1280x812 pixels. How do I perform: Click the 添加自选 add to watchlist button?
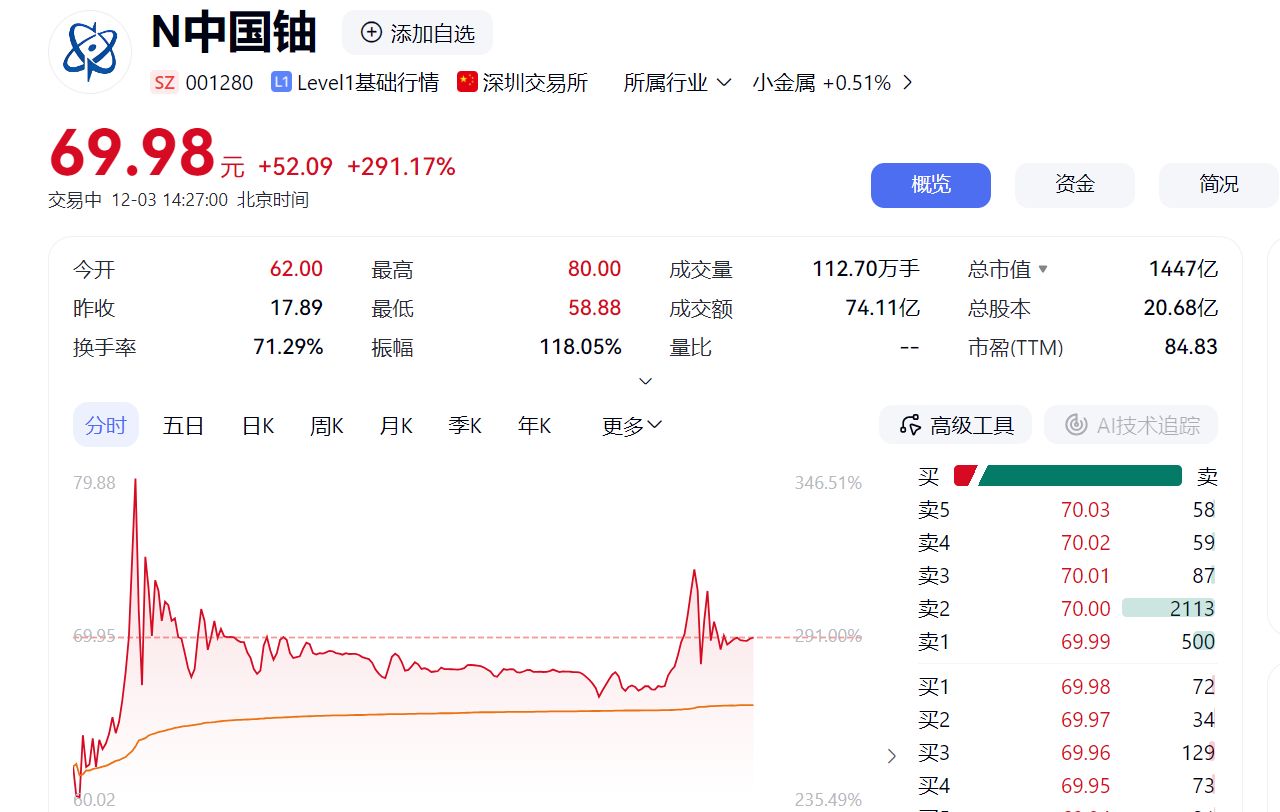coord(417,32)
